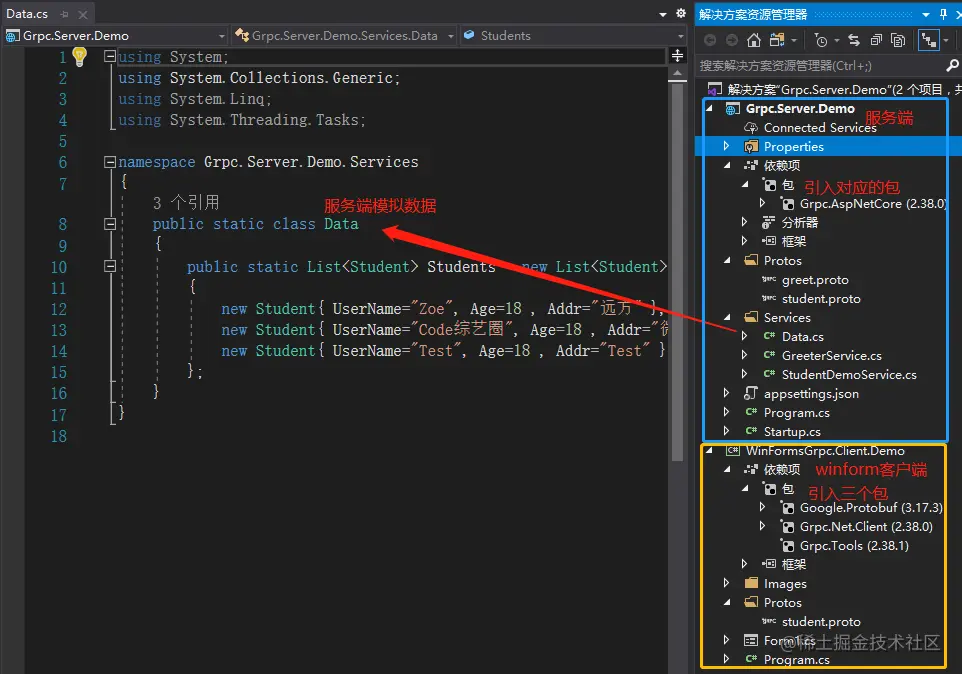962x674 pixels.
Task: Click the Grpc.AspNetCore package icon
Action: (x=787, y=203)
